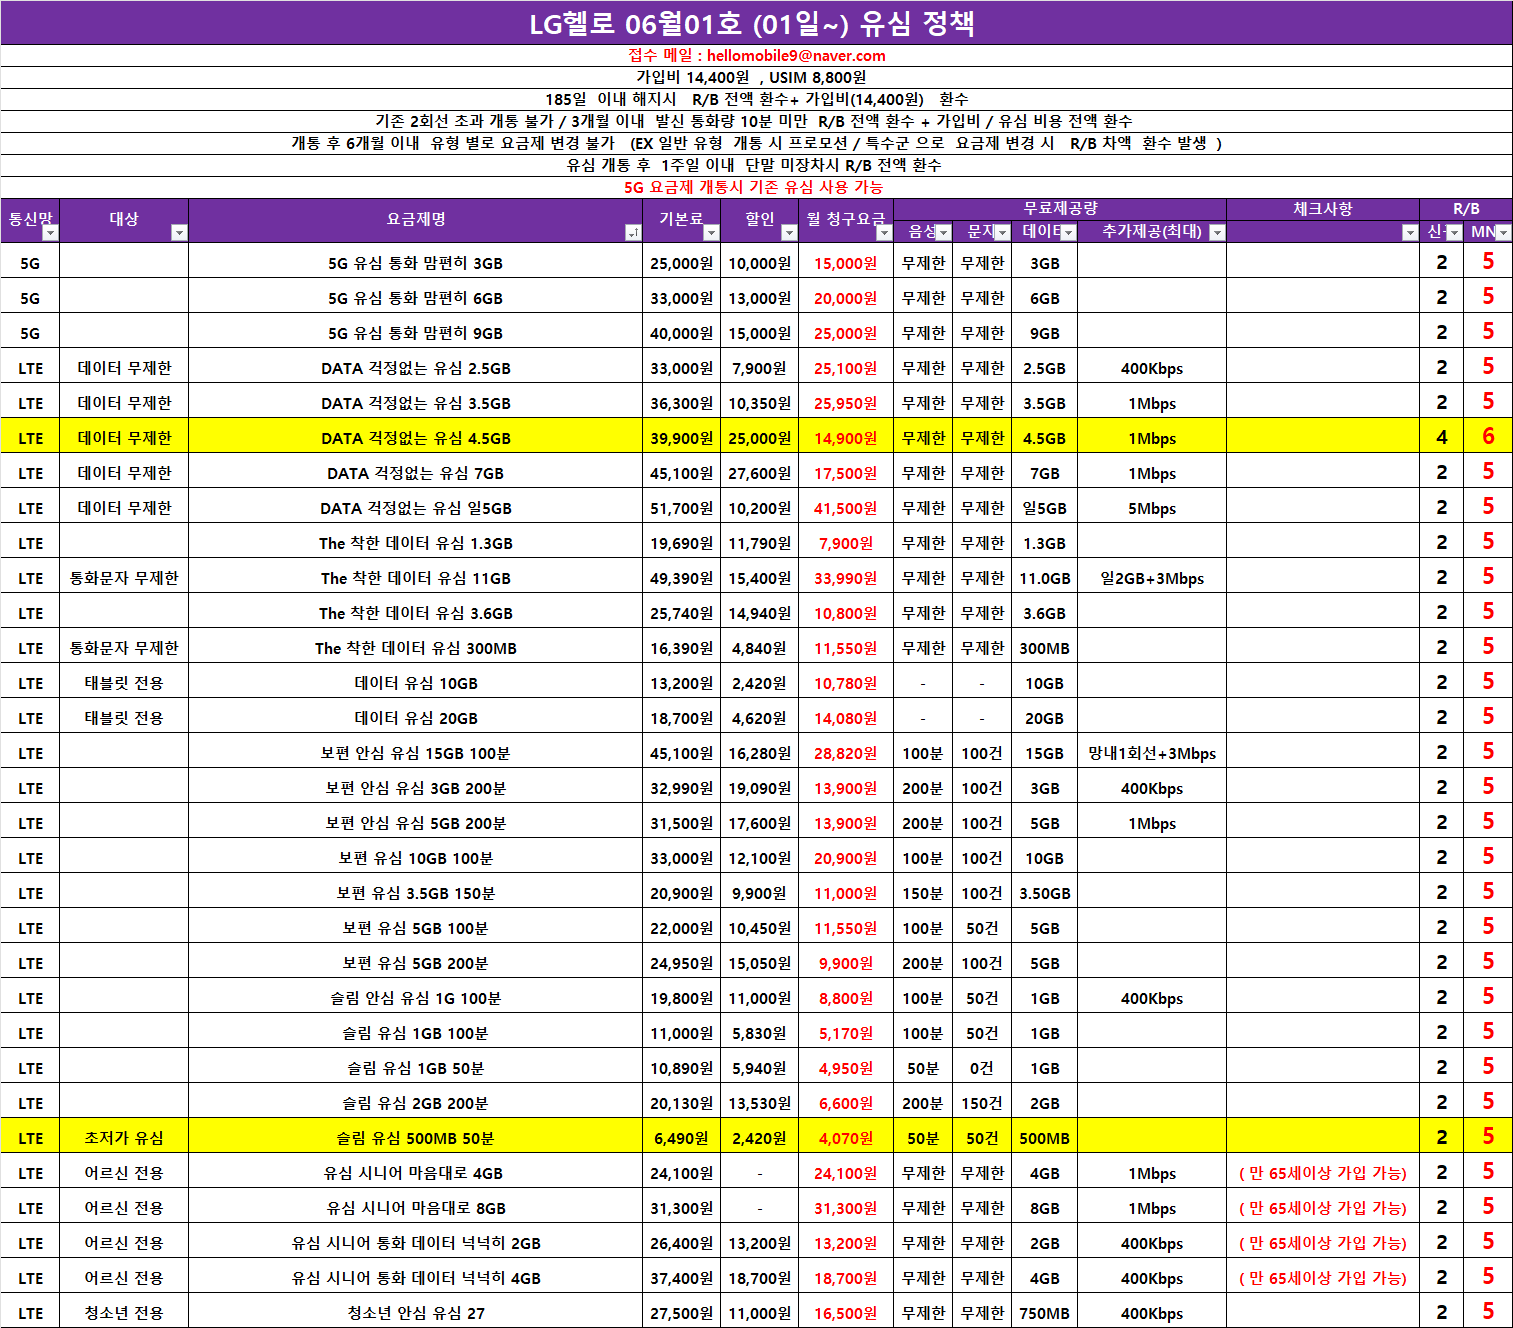Open the 통신망 column filter dropdown
This screenshot has width=1513, height=1328.
50,233
